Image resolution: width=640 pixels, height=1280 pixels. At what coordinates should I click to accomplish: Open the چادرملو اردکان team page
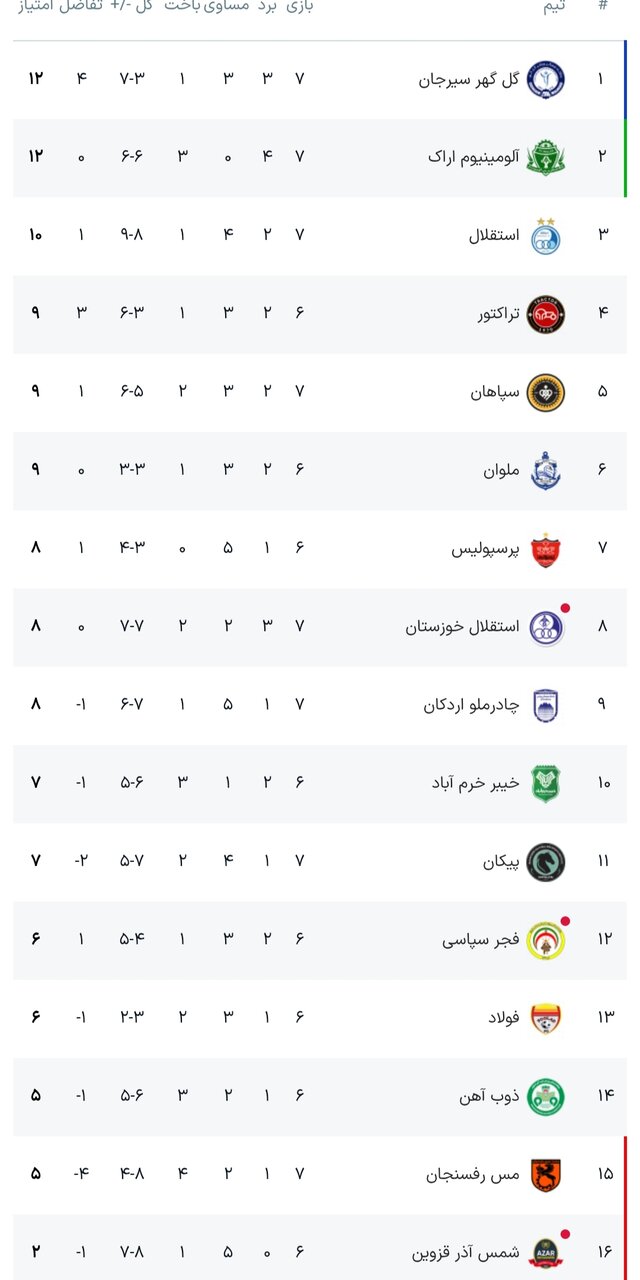(471, 705)
